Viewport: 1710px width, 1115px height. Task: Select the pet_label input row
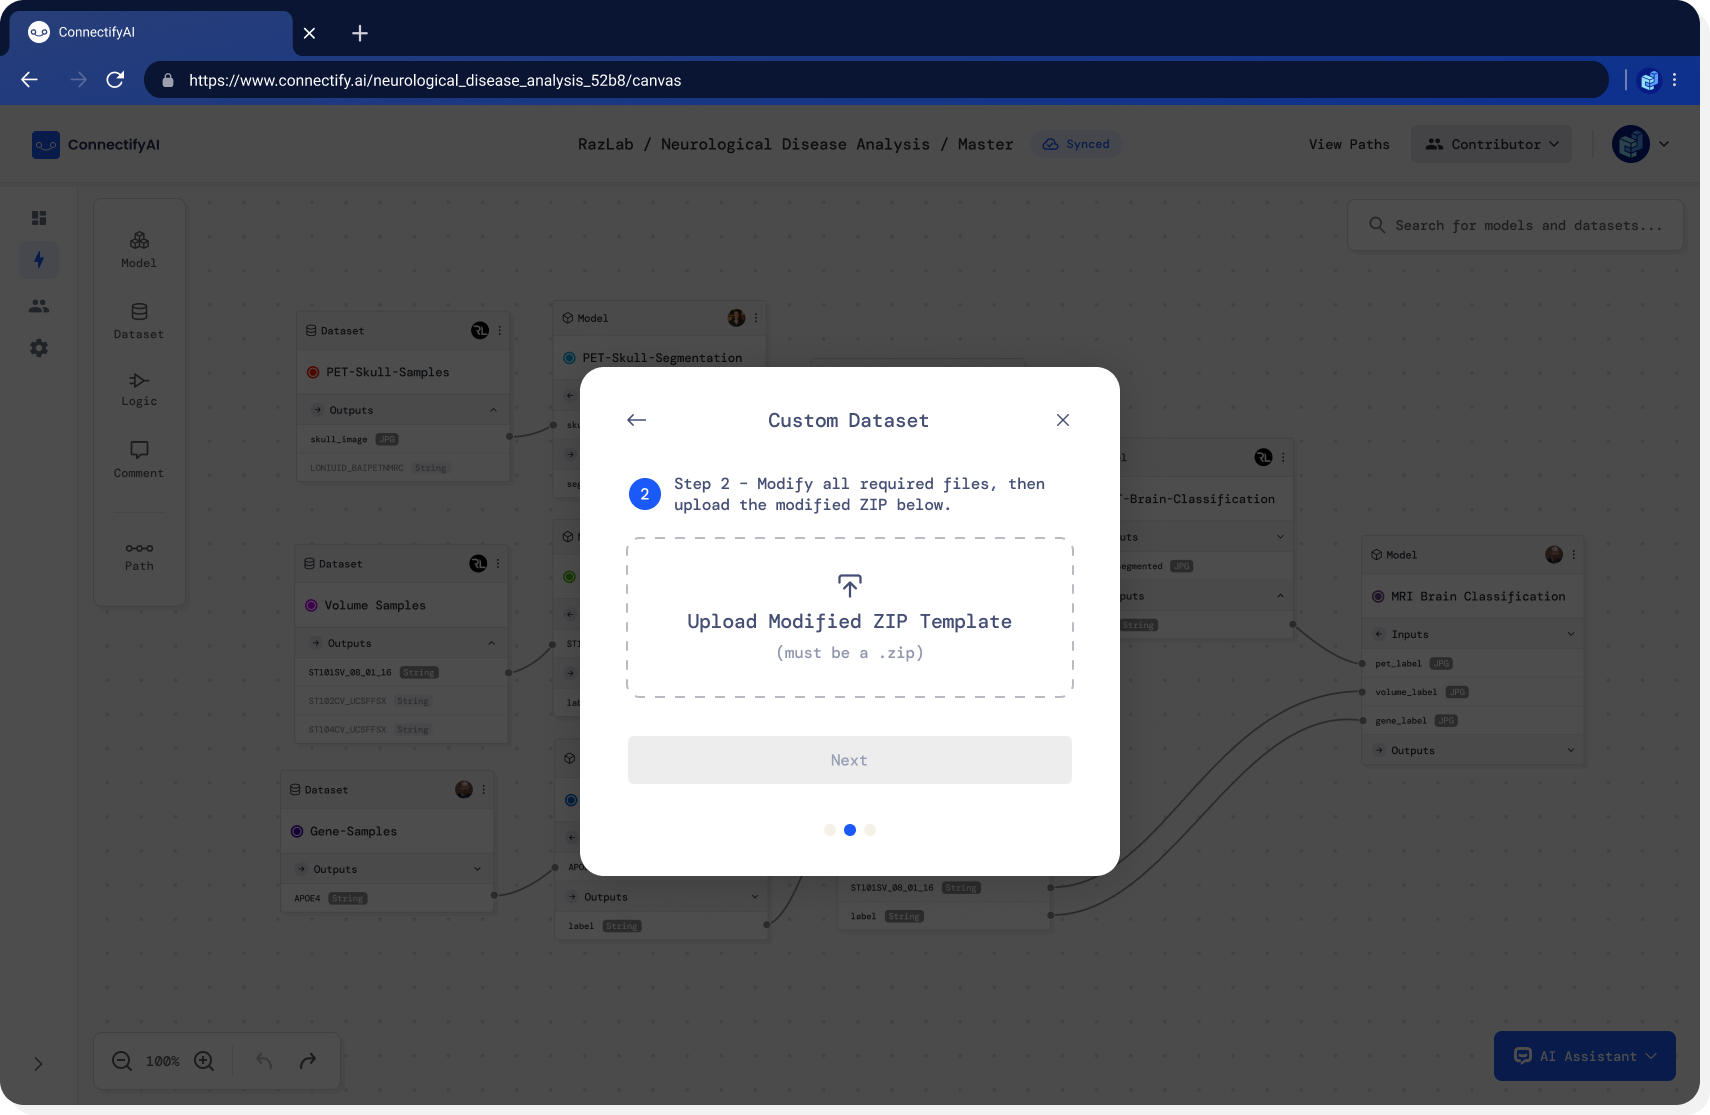pos(1473,663)
